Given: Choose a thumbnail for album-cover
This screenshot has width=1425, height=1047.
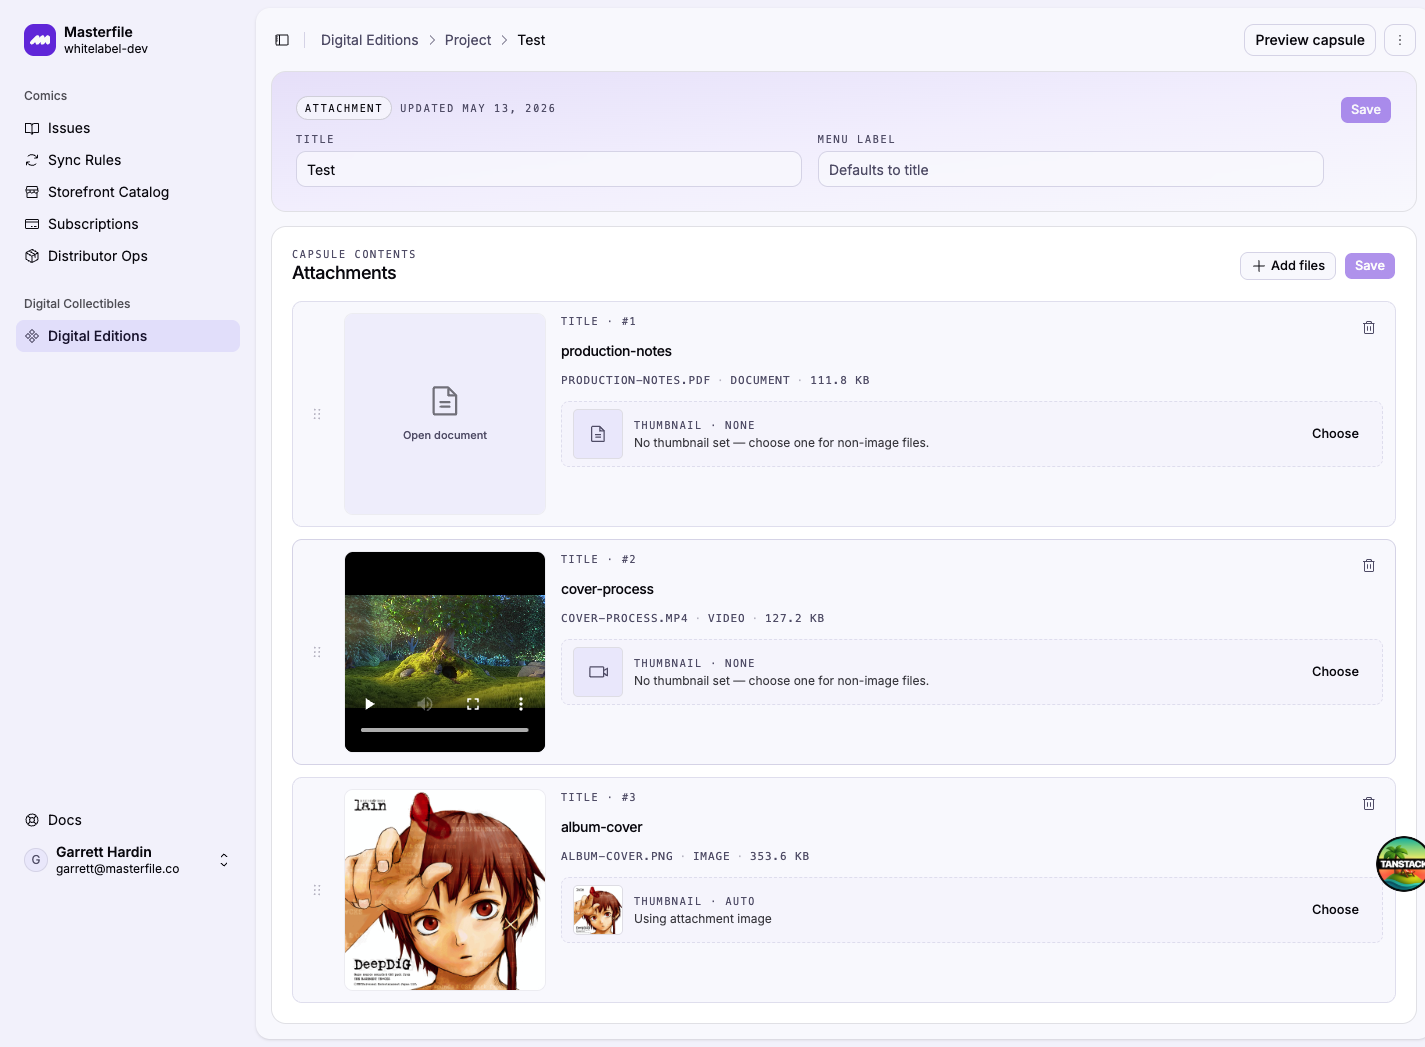Looking at the screenshot, I should (1335, 910).
